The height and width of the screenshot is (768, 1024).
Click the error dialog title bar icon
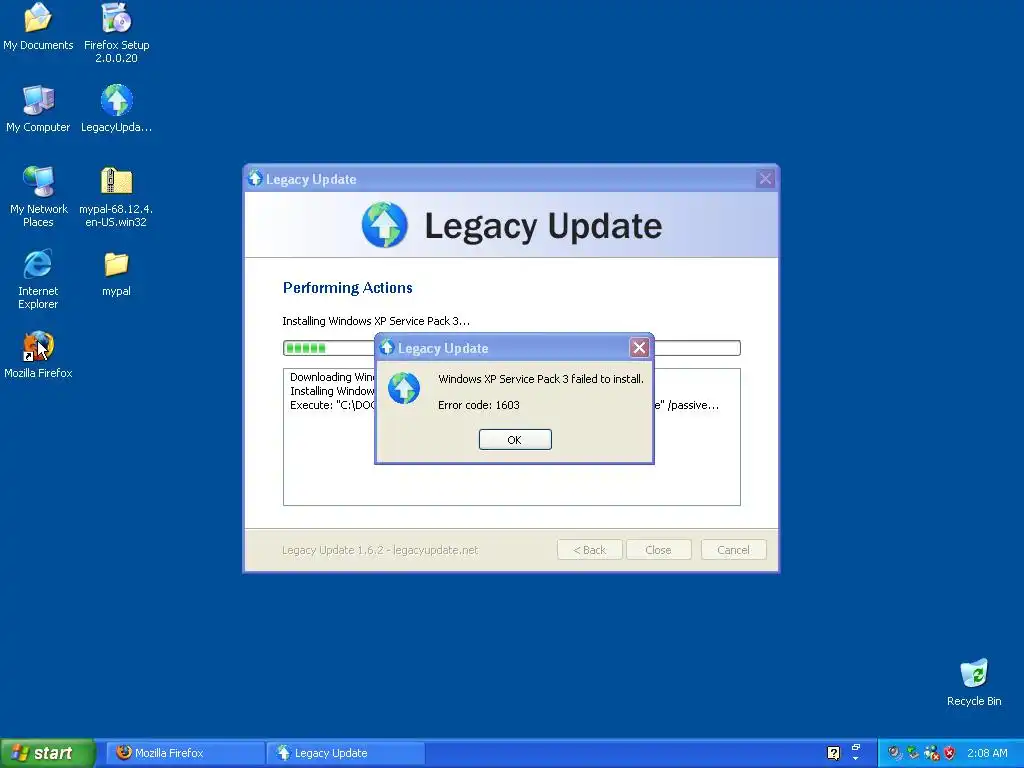tap(387, 347)
